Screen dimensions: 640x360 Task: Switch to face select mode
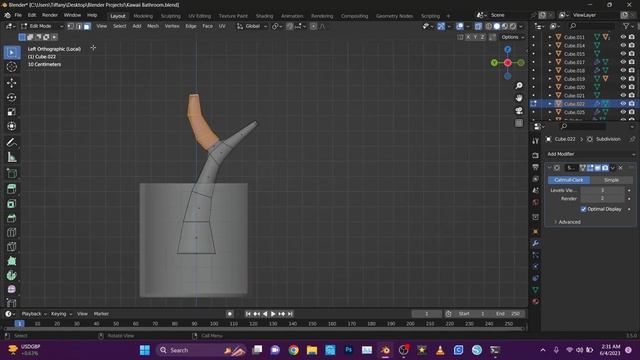[87, 26]
